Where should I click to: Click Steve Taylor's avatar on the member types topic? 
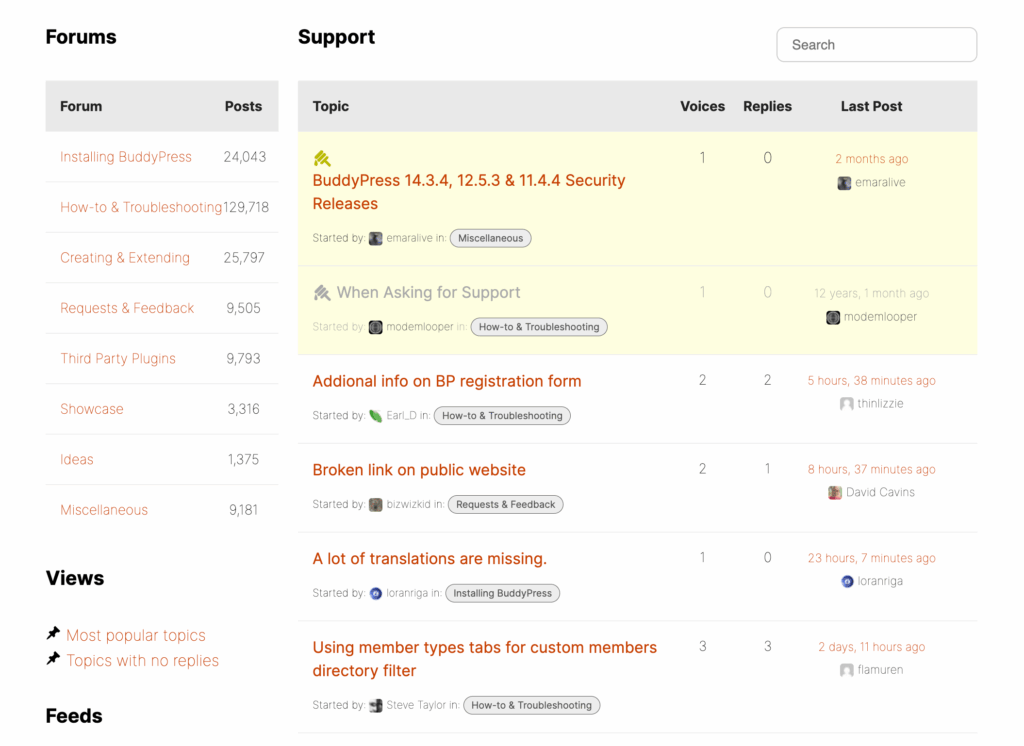pos(374,705)
